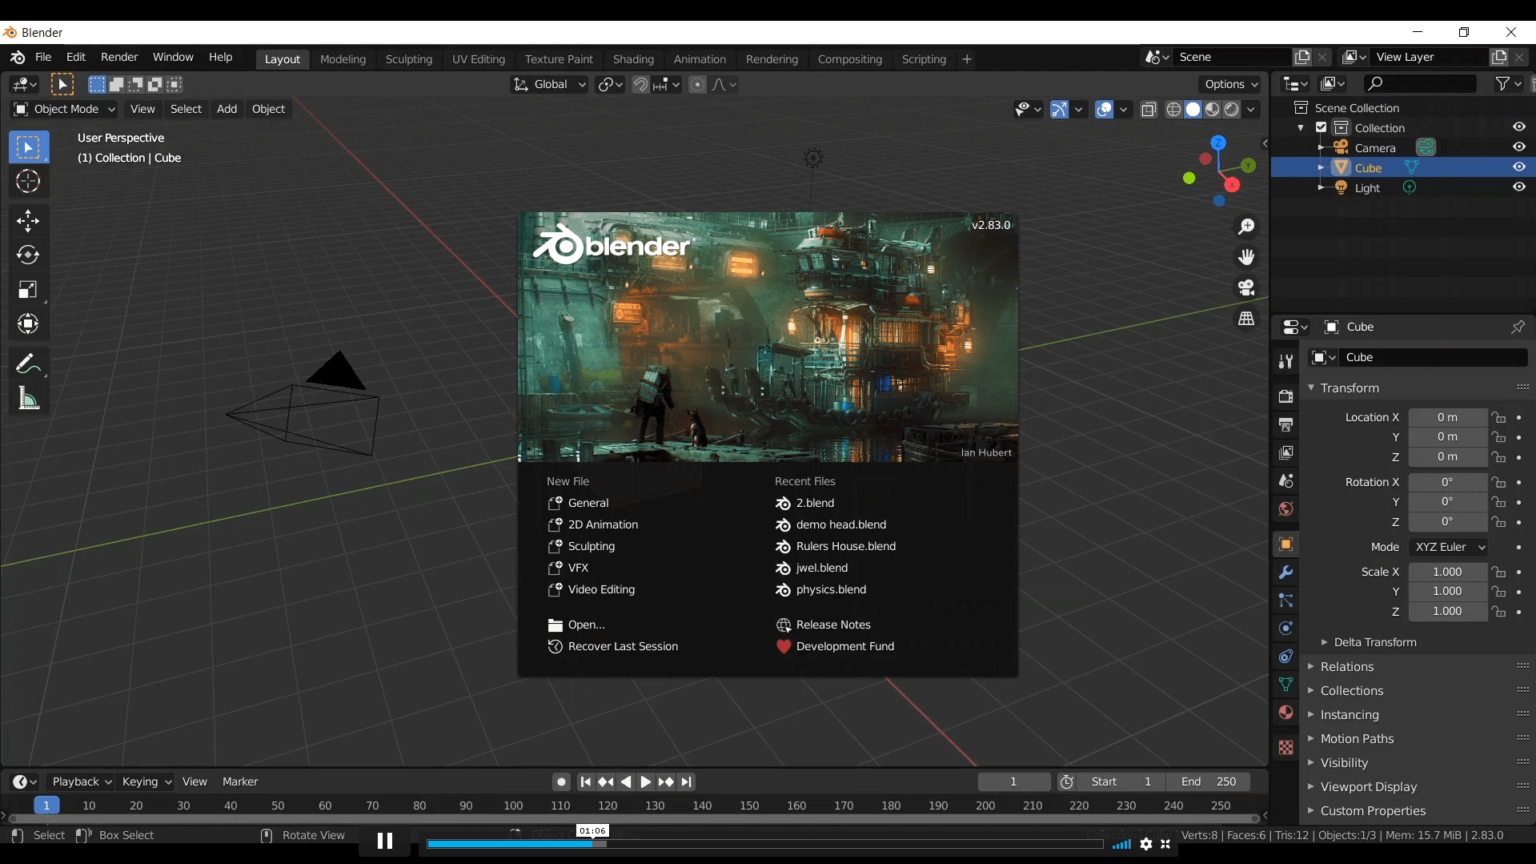Open the Playback dropdown in timeline
1536x864 pixels.
[81, 782]
